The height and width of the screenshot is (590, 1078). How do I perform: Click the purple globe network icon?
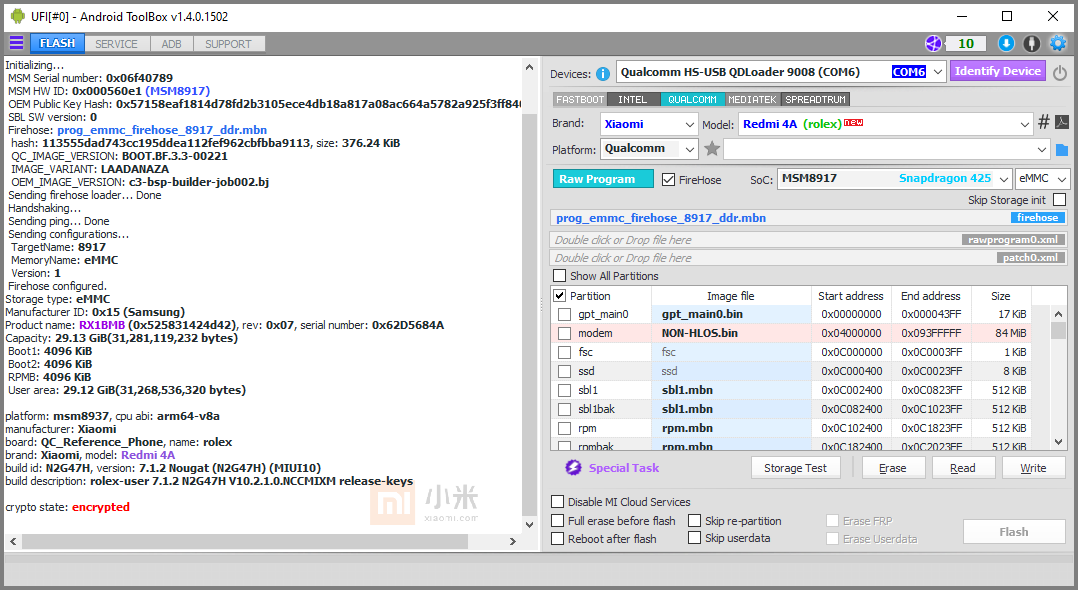click(x=933, y=43)
